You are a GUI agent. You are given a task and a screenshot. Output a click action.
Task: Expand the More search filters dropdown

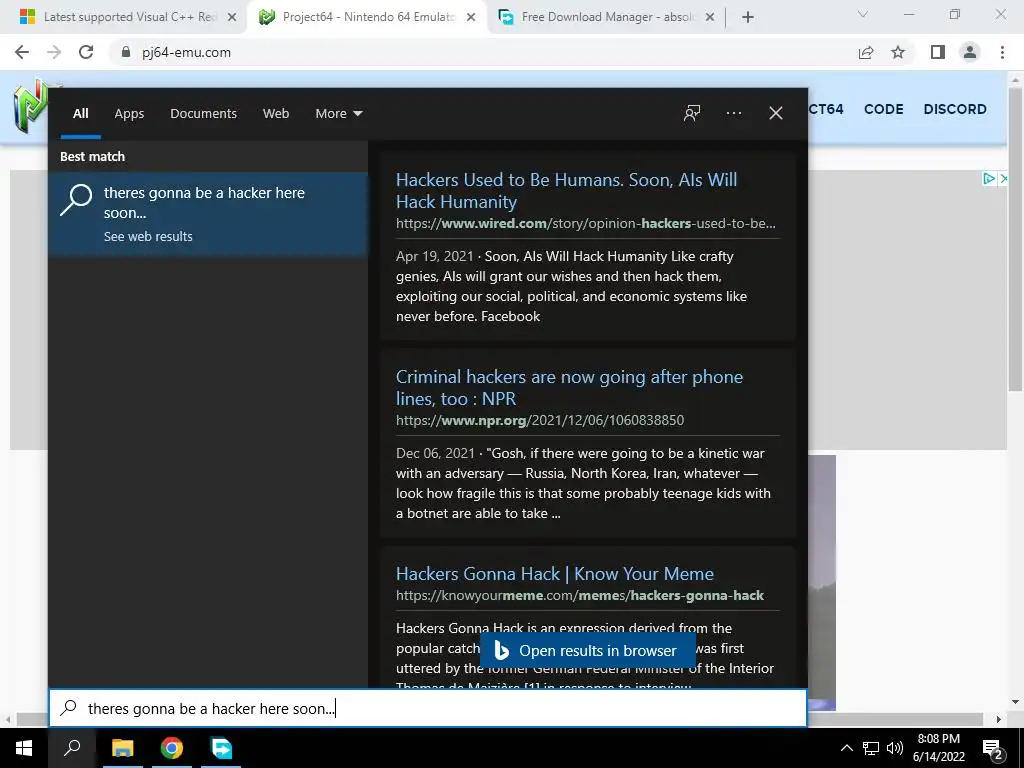pos(338,114)
